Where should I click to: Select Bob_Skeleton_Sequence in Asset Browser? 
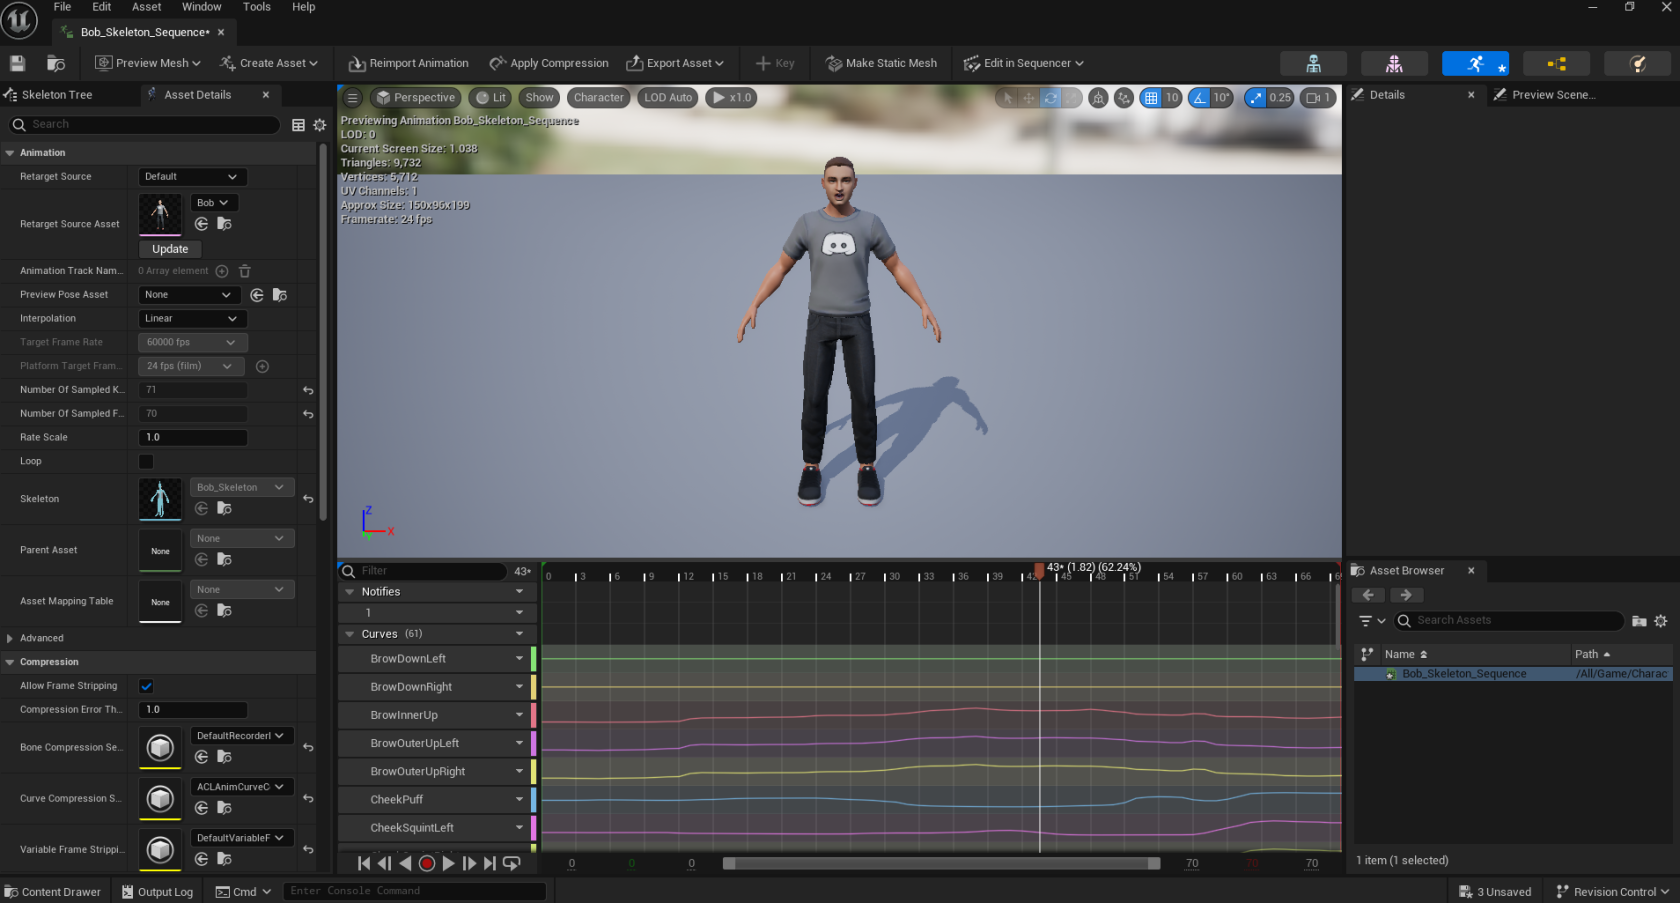pyautogui.click(x=1513, y=674)
